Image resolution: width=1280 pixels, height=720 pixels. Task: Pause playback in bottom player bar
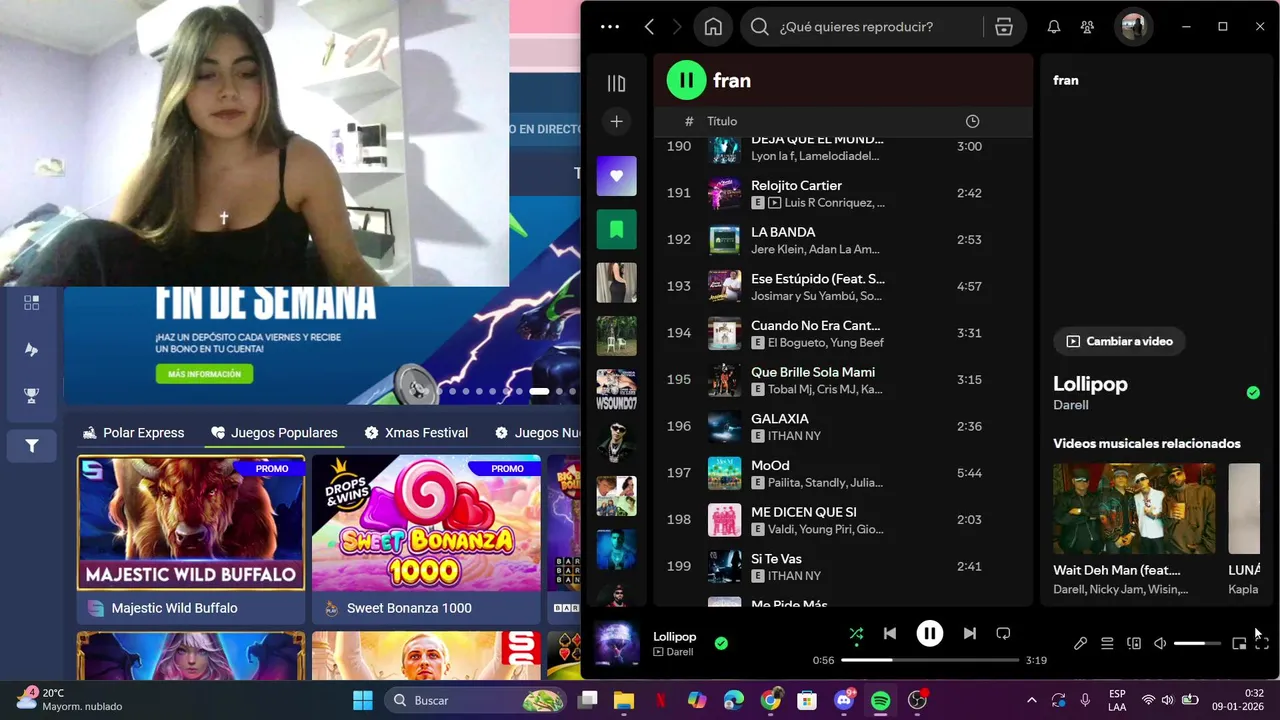(930, 633)
